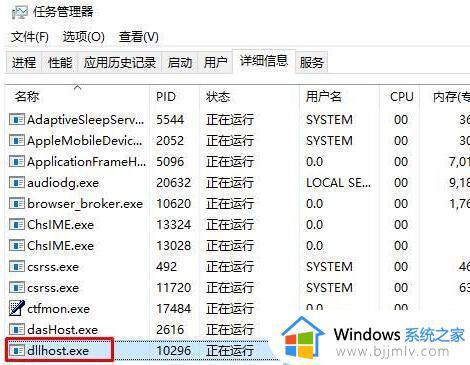Sort by the 状态 column header
The width and height of the screenshot is (470, 365).
coord(250,97)
